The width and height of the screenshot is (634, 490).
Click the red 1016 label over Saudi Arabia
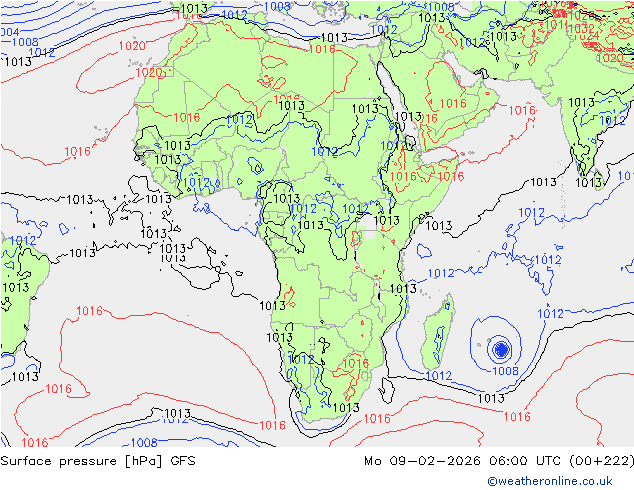click(x=453, y=103)
